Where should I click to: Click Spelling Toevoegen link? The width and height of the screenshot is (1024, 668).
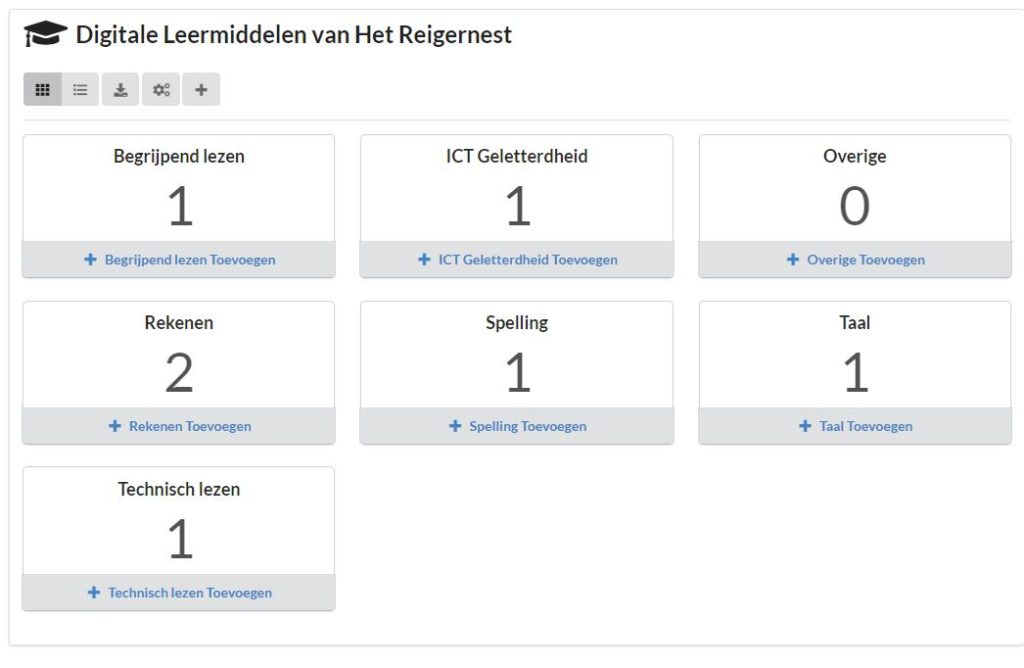point(528,426)
